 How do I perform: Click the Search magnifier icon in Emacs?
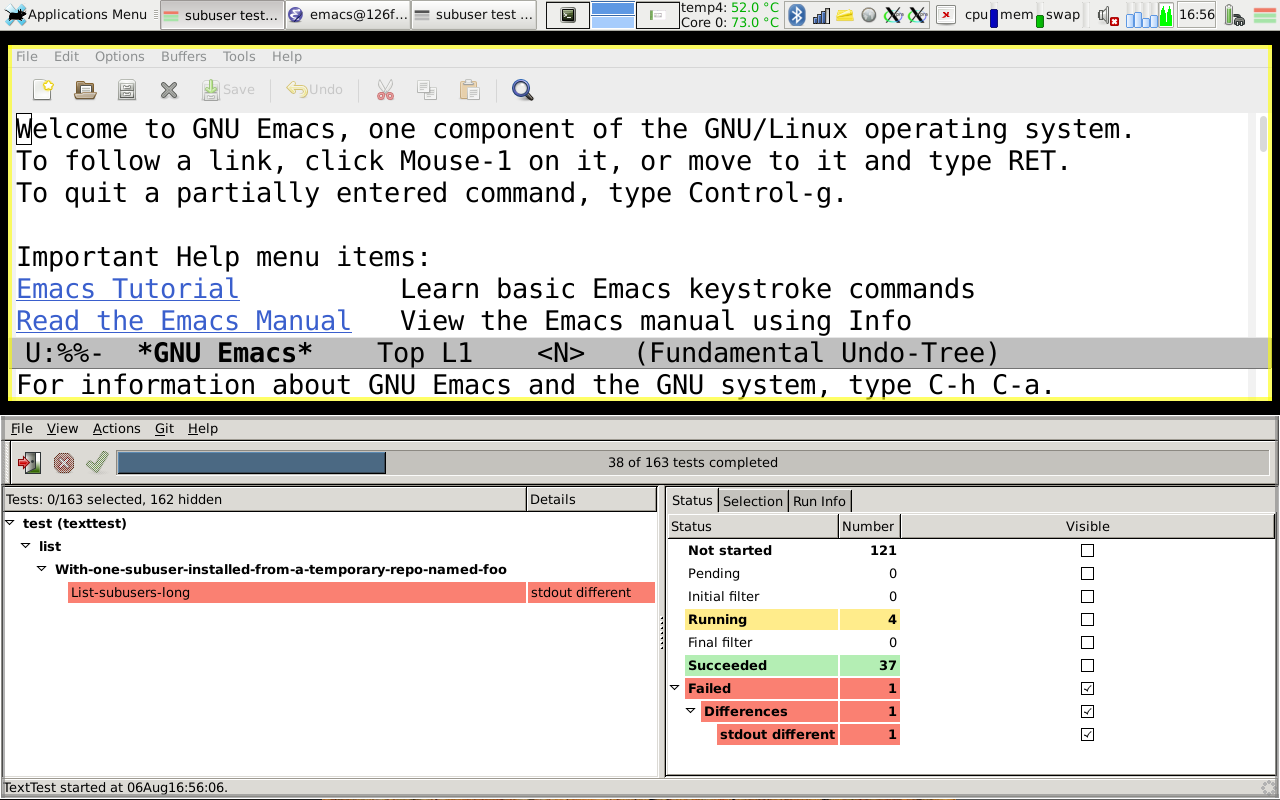[x=522, y=90]
